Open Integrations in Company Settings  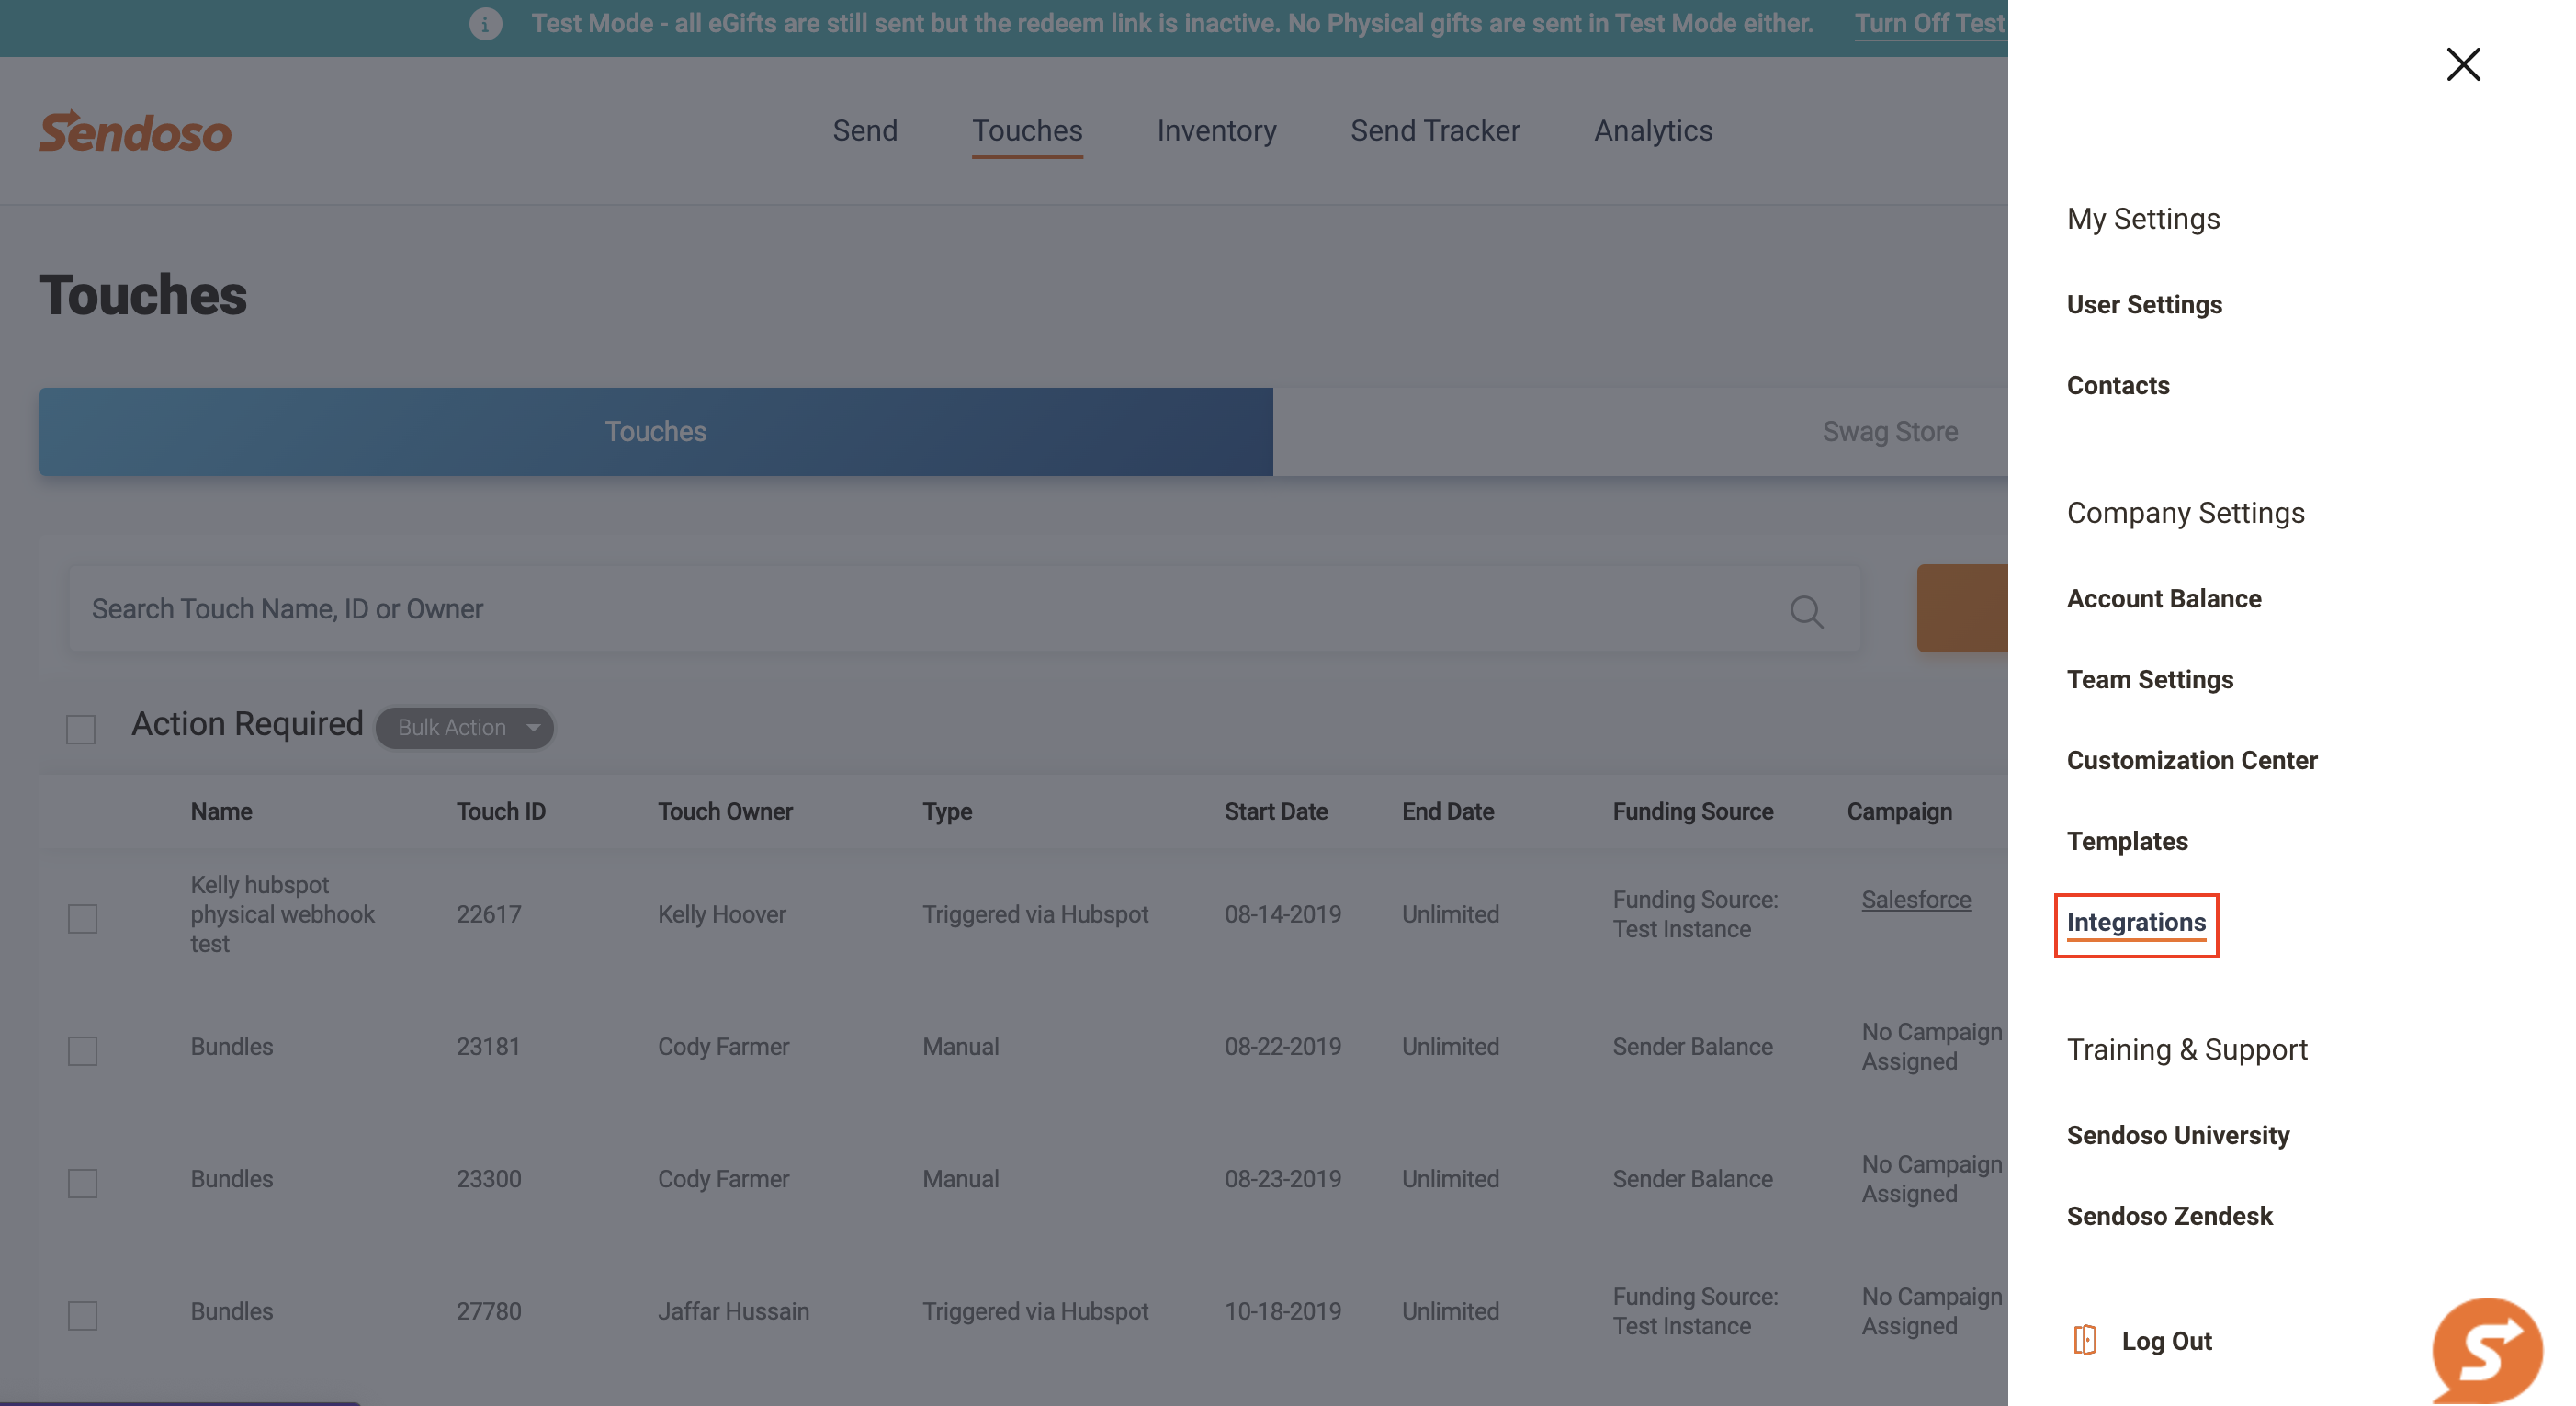click(2136, 922)
